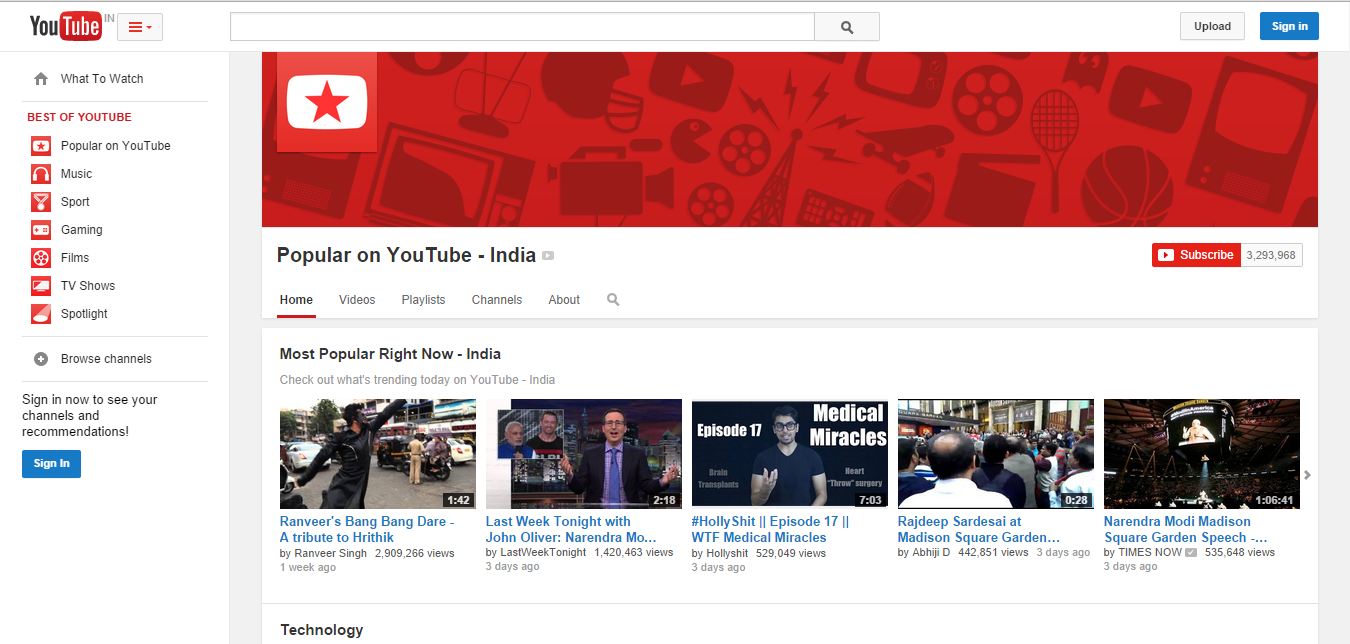This screenshot has width=1350, height=644.
Task: Click the Sport trophy icon
Action: click(x=41, y=202)
